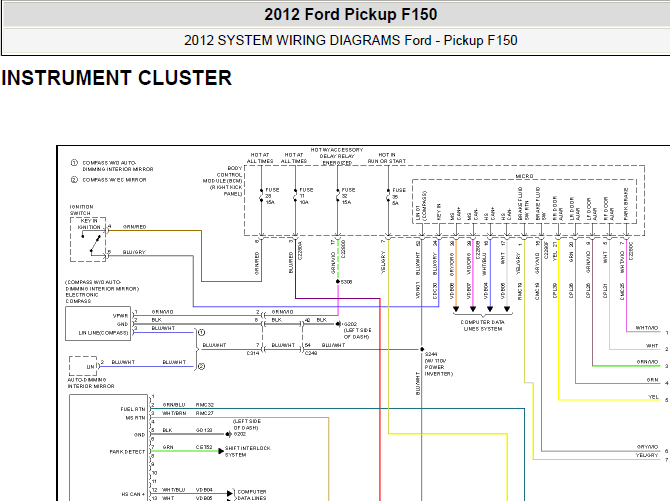Click the 'S244' splice label
670x501 pixels.
tap(431, 354)
